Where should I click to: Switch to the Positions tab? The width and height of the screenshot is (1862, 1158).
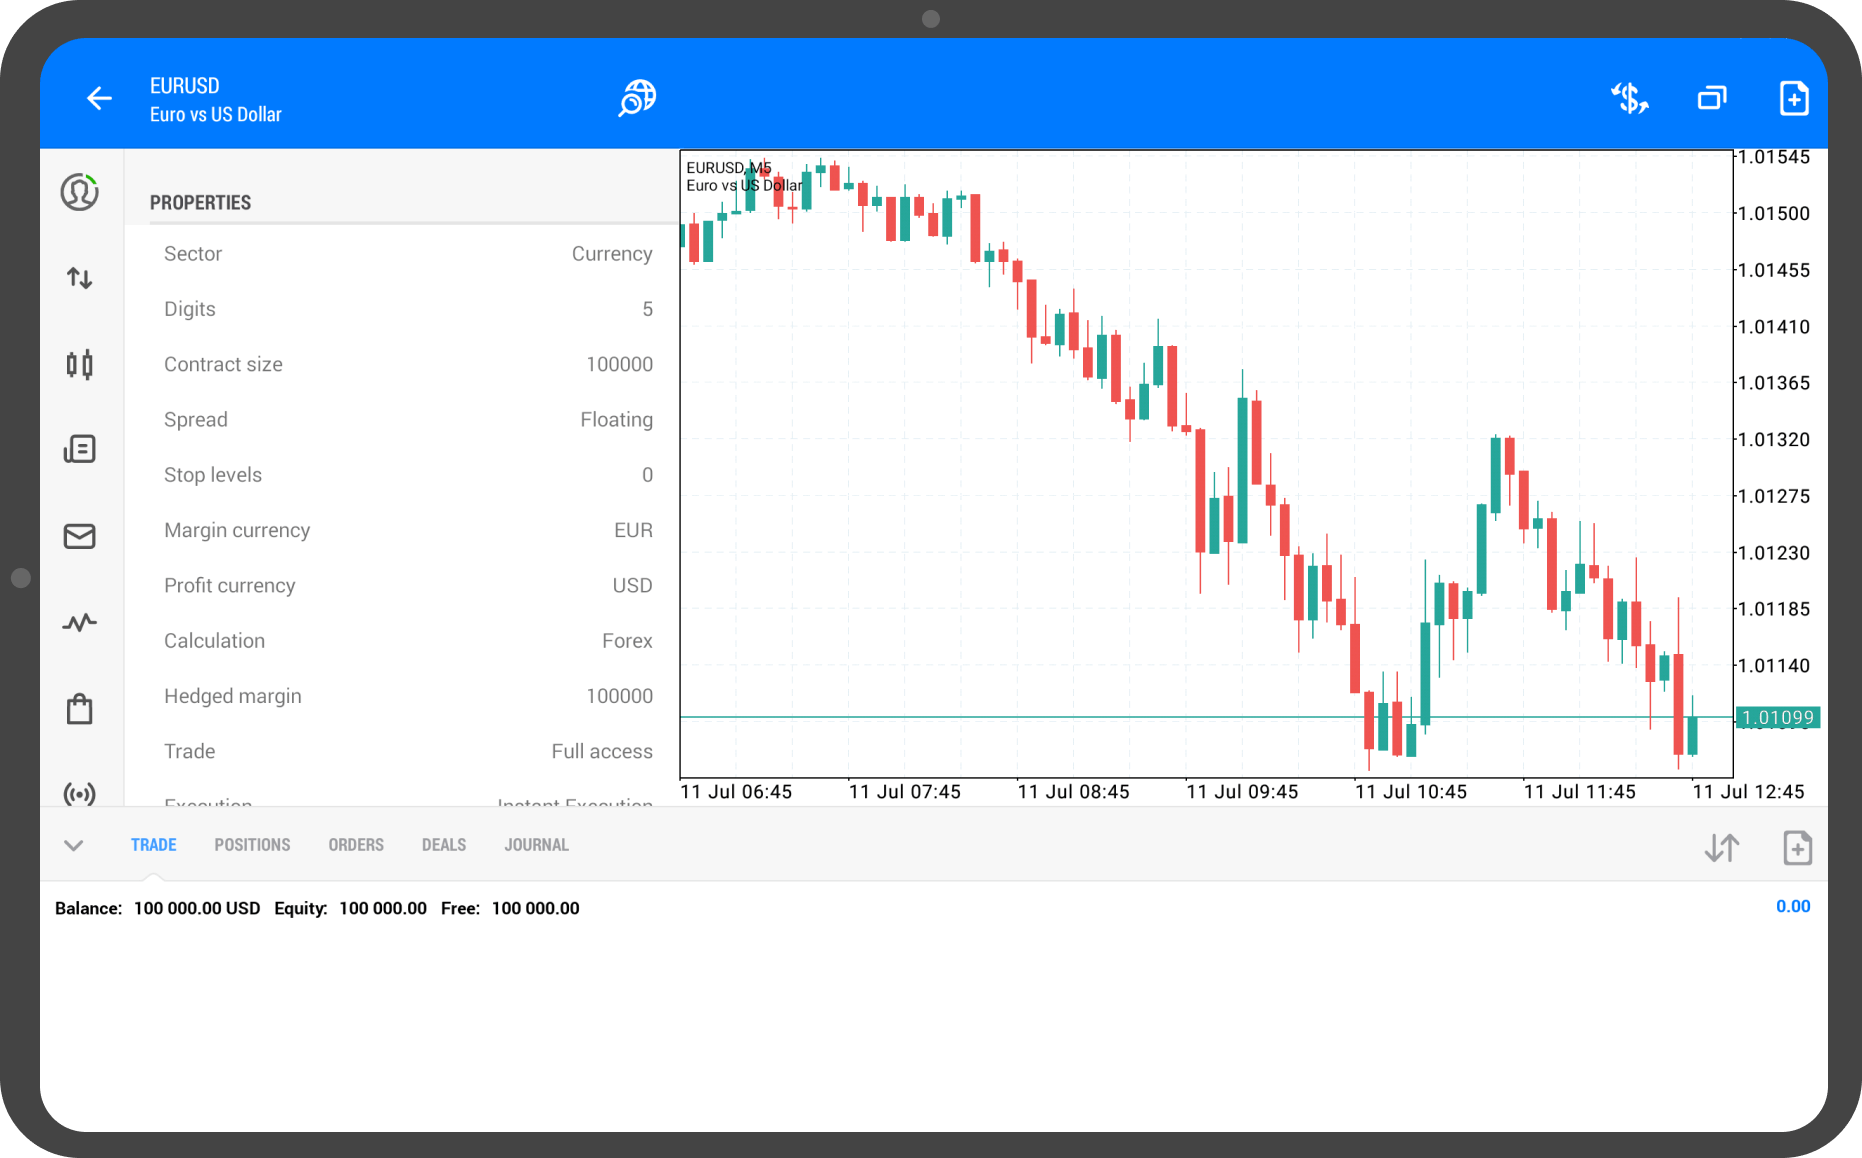(252, 845)
